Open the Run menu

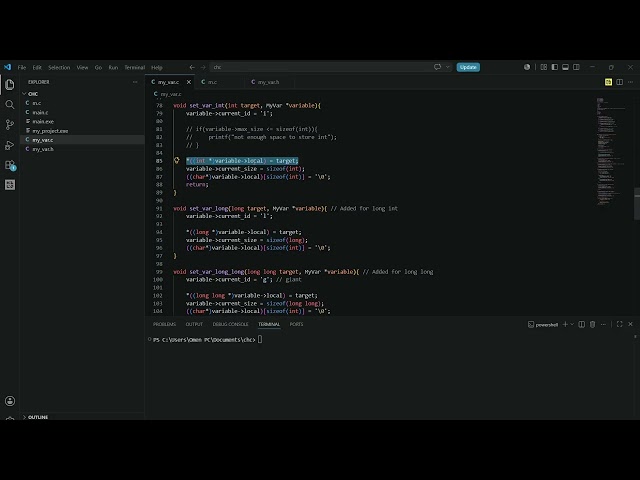113,67
